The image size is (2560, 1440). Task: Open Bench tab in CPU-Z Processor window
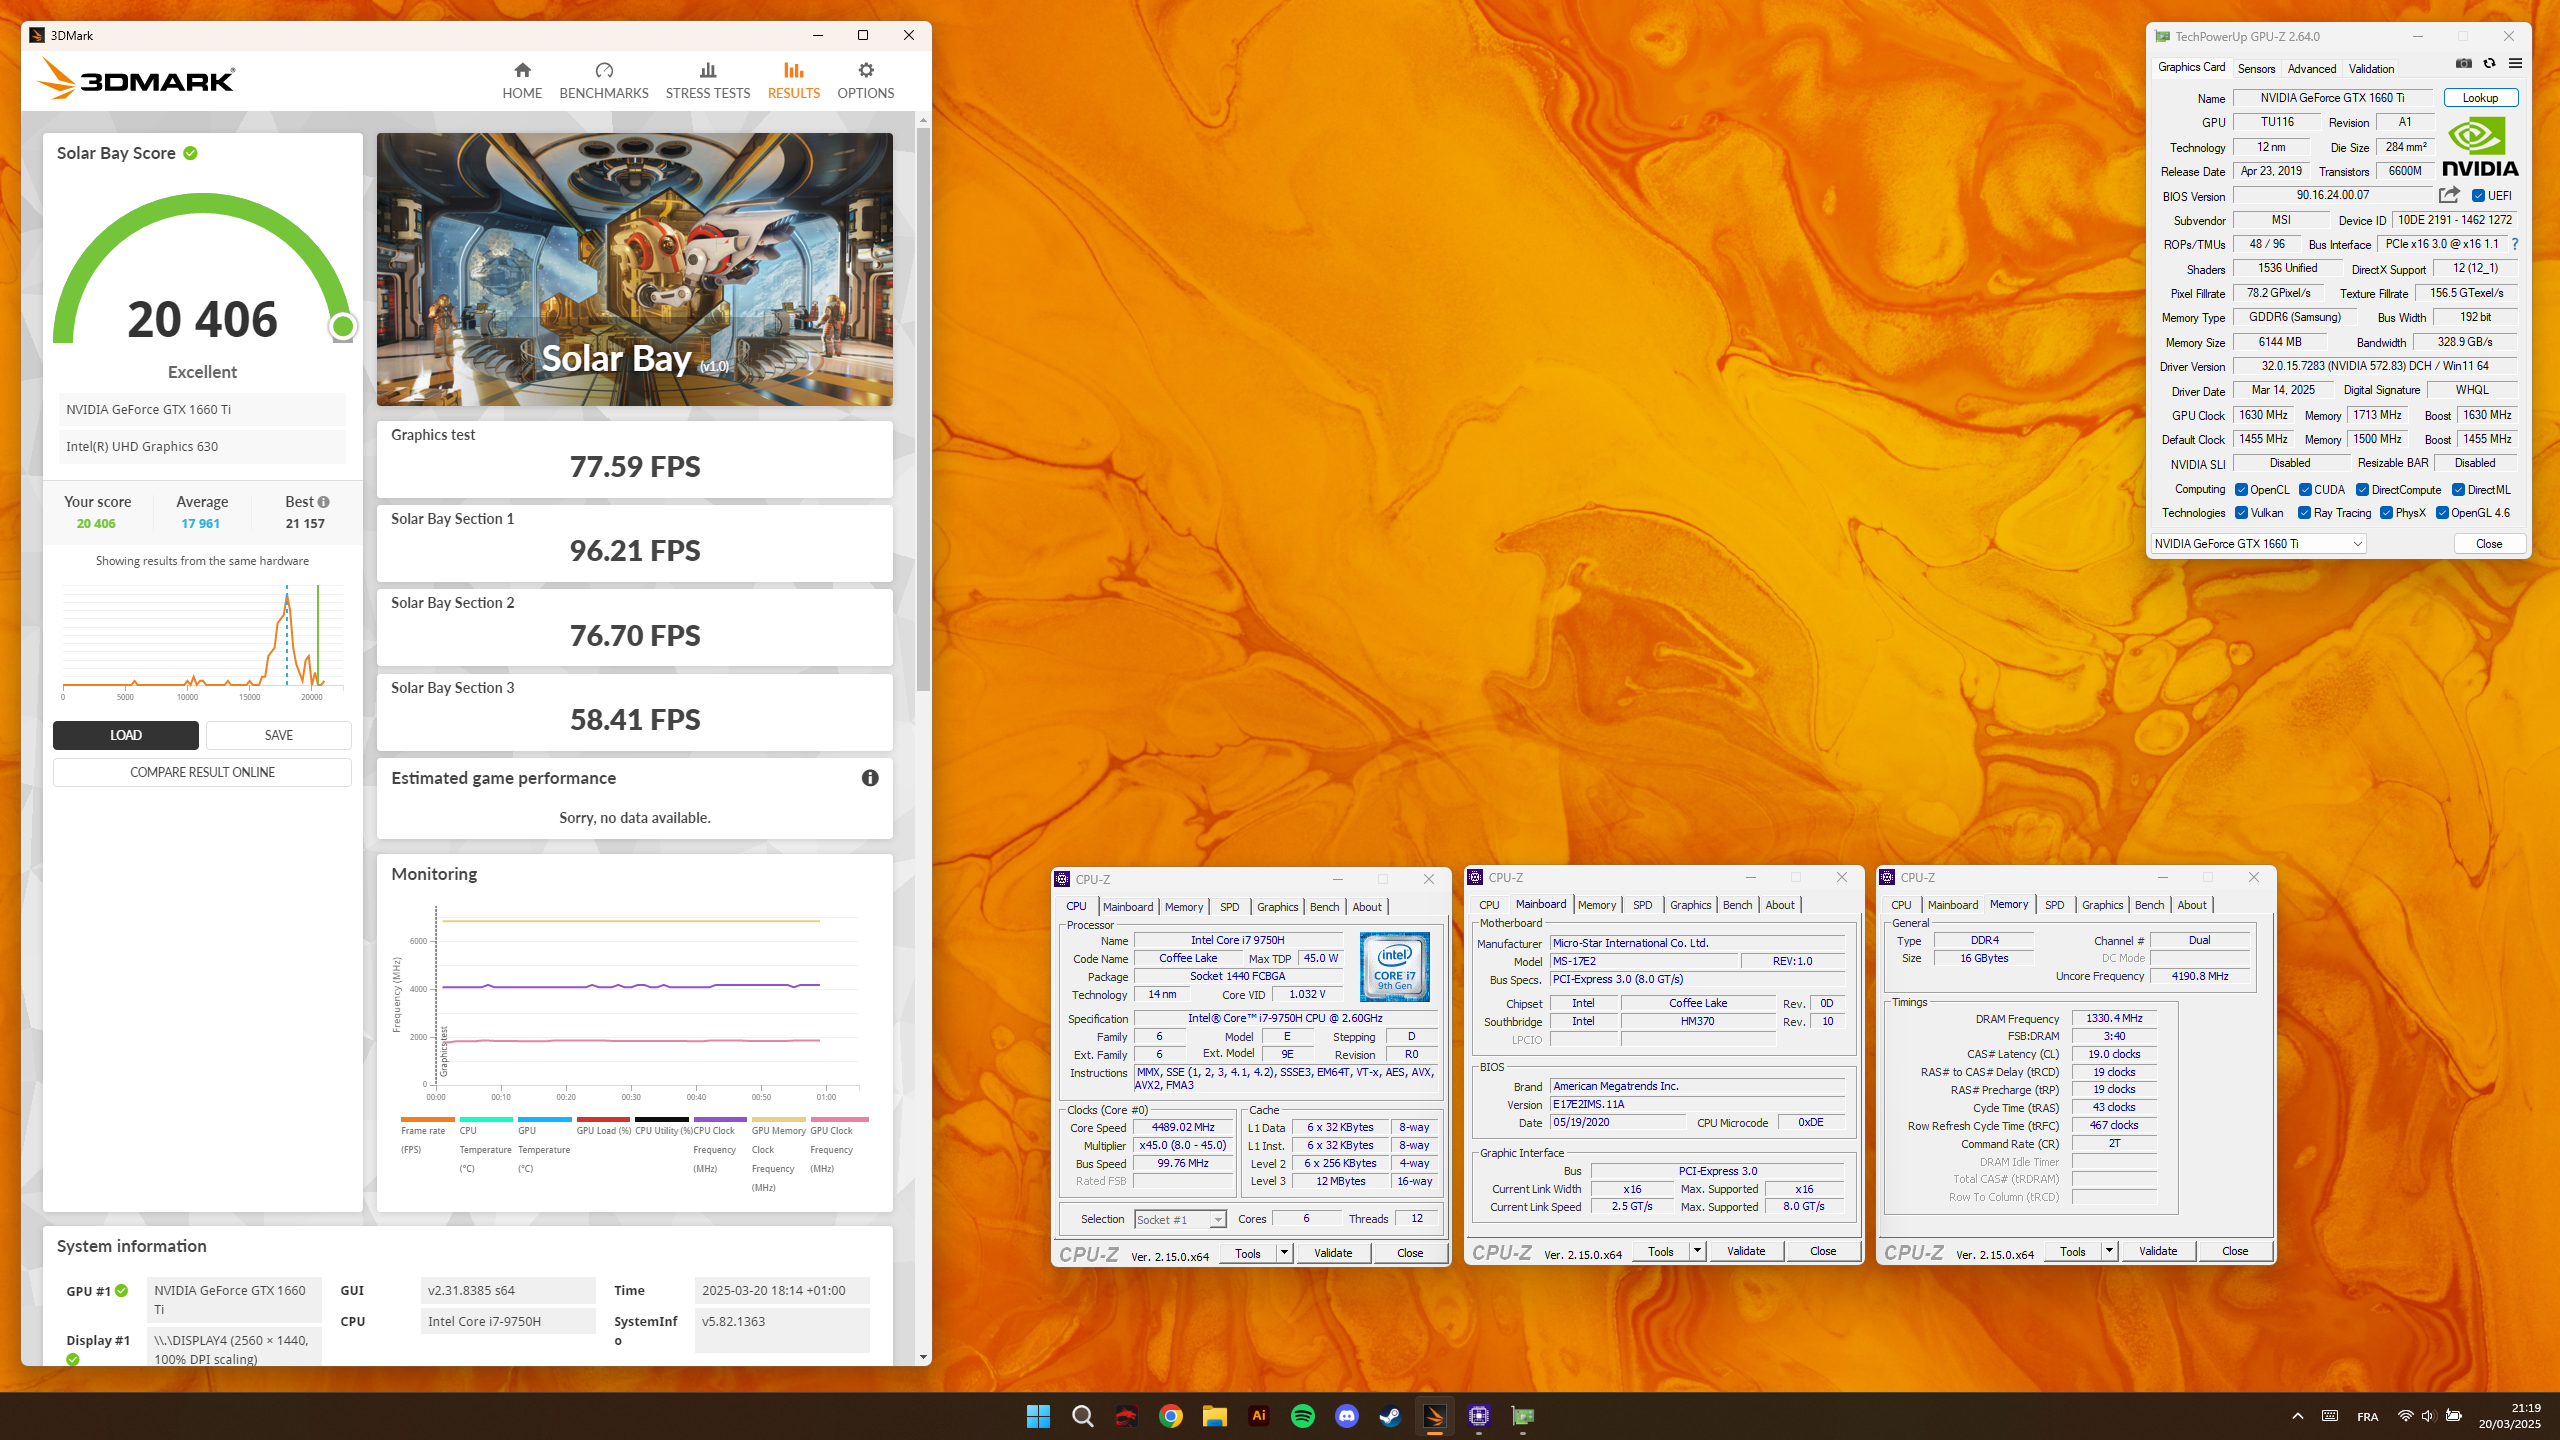pyautogui.click(x=1324, y=907)
